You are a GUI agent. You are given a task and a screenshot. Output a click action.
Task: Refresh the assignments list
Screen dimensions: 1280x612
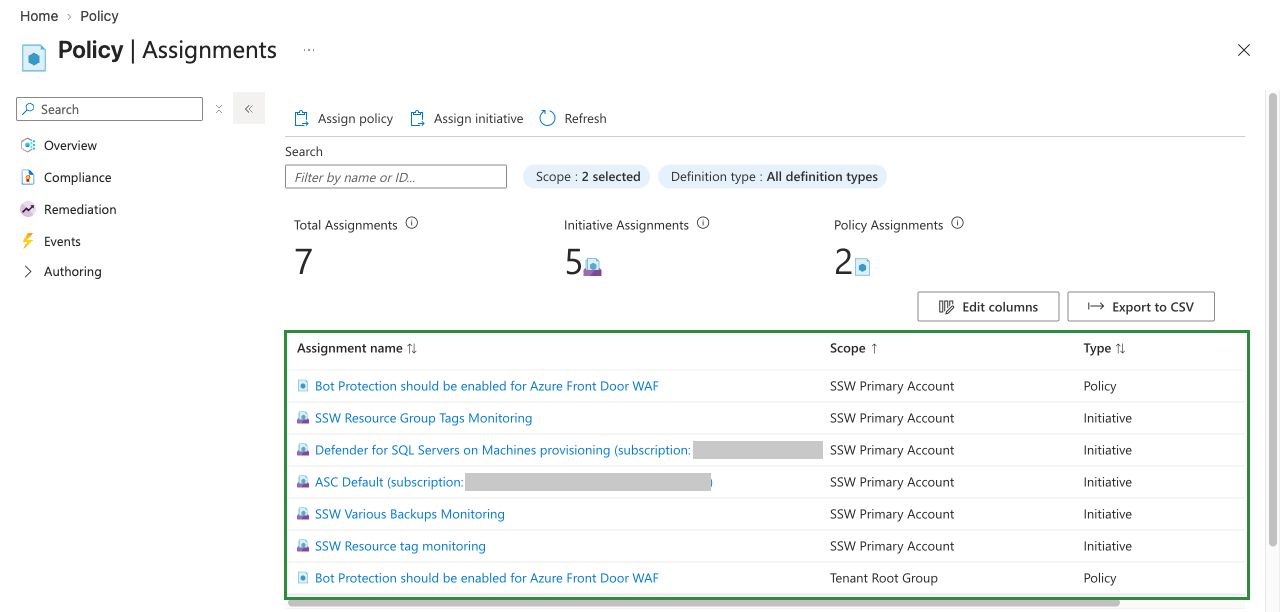(573, 118)
